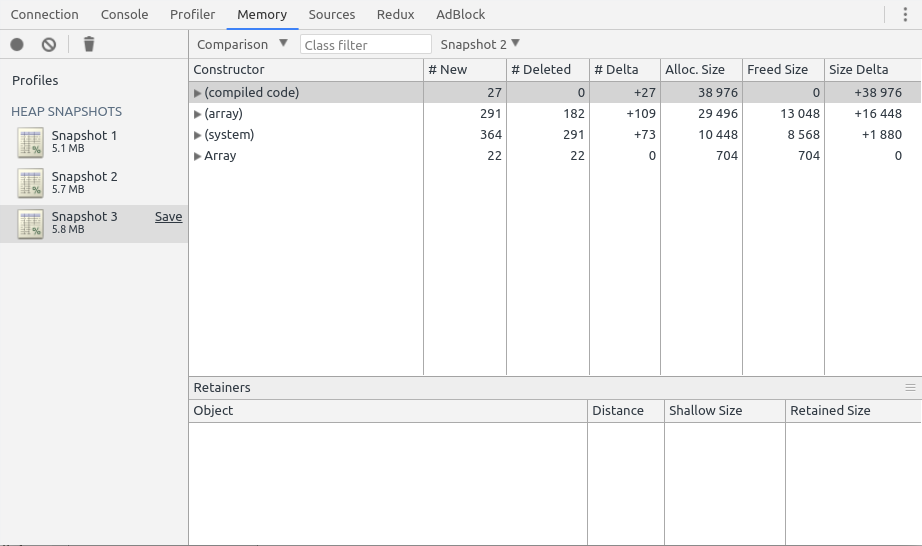The height and width of the screenshot is (546, 922).
Task: Open the Sources tab
Action: click(x=331, y=14)
